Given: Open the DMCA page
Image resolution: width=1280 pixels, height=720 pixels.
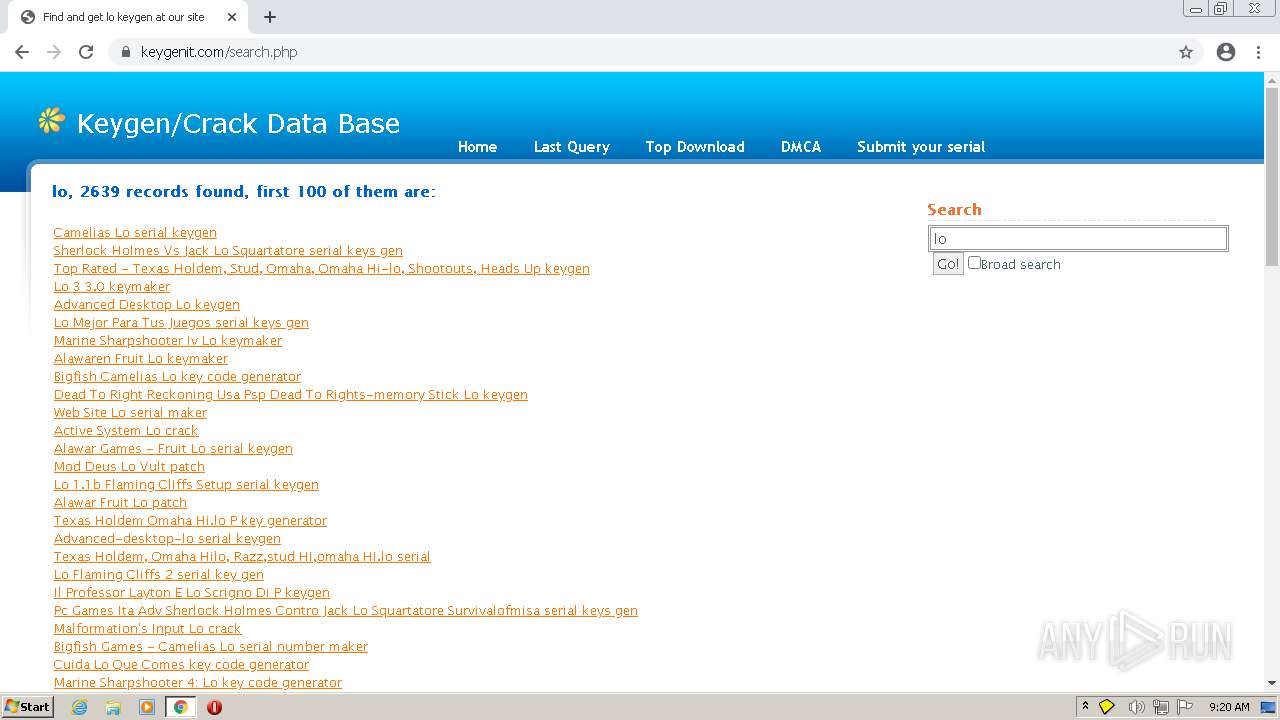Looking at the screenshot, I should pos(801,147).
